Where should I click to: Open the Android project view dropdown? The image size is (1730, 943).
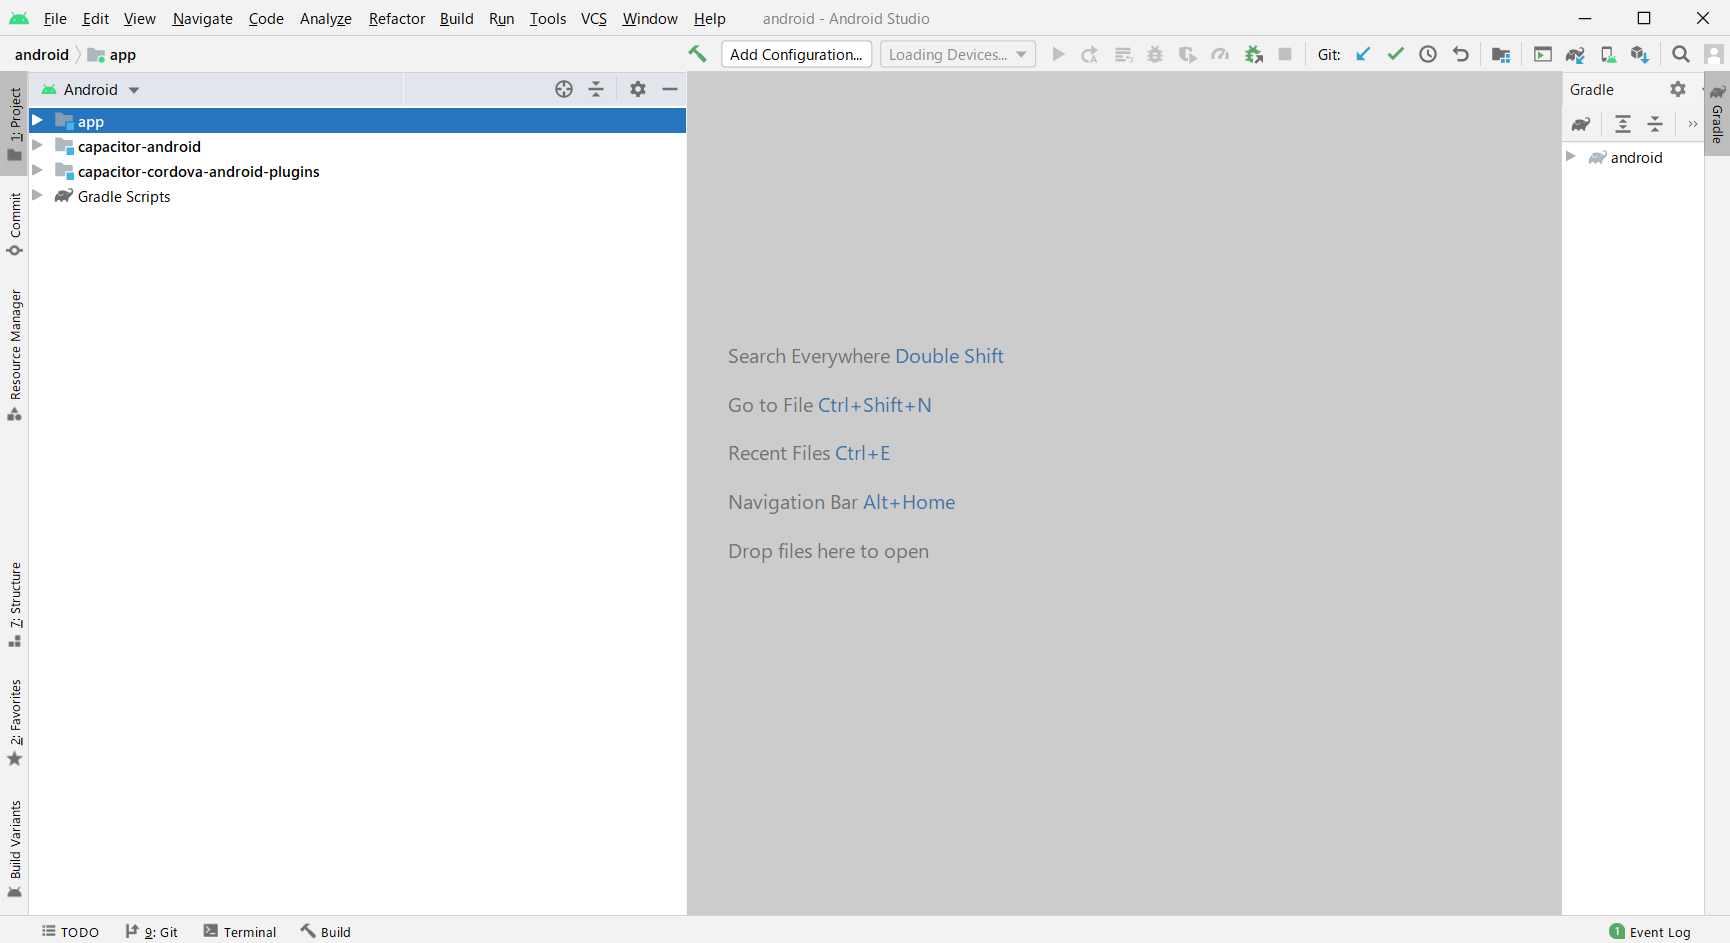(90, 89)
